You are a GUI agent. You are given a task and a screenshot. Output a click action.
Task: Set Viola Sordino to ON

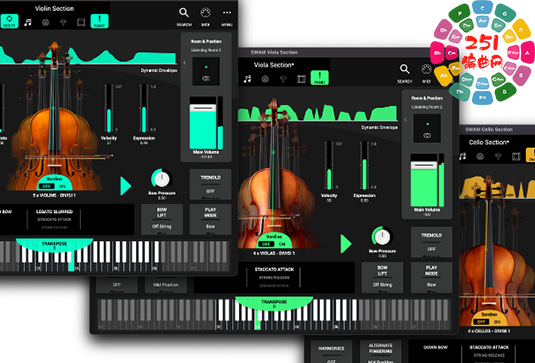click(x=282, y=244)
